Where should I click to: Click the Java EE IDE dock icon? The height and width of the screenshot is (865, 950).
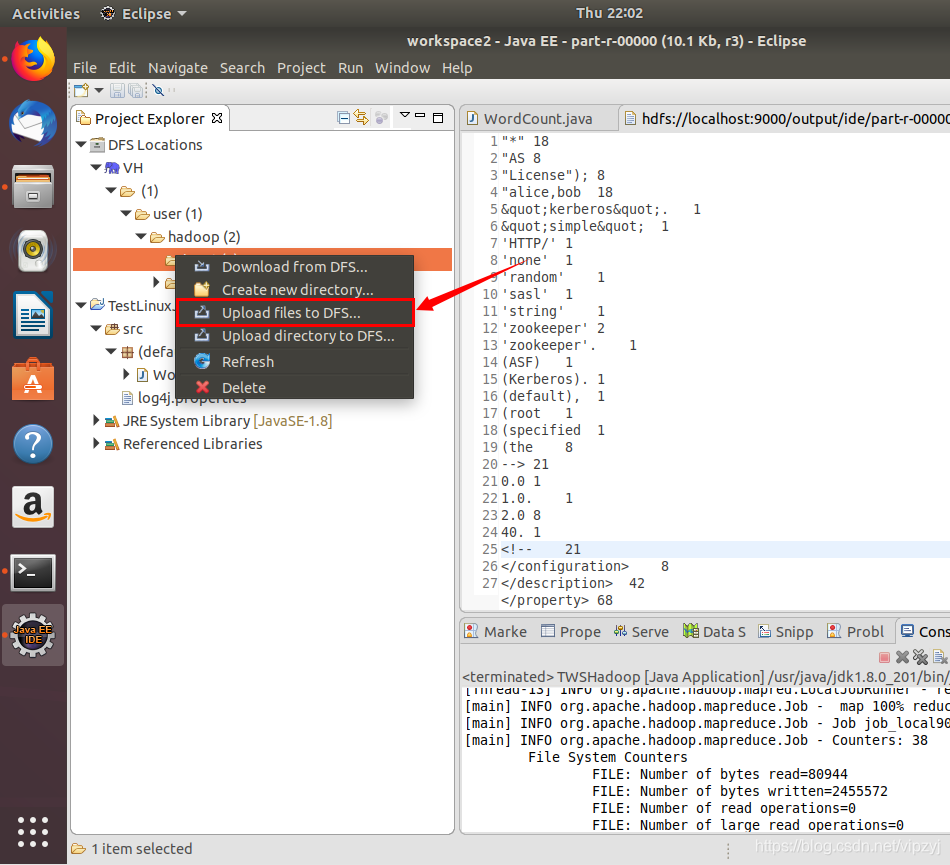point(33,635)
